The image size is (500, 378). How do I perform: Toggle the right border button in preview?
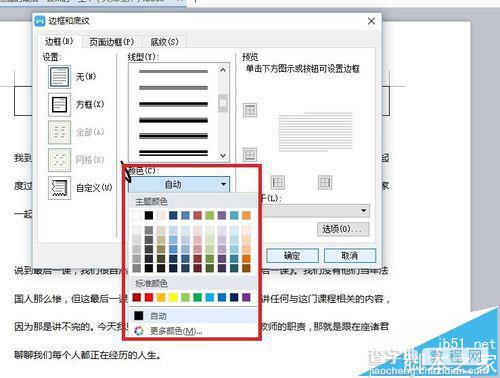tap(325, 182)
